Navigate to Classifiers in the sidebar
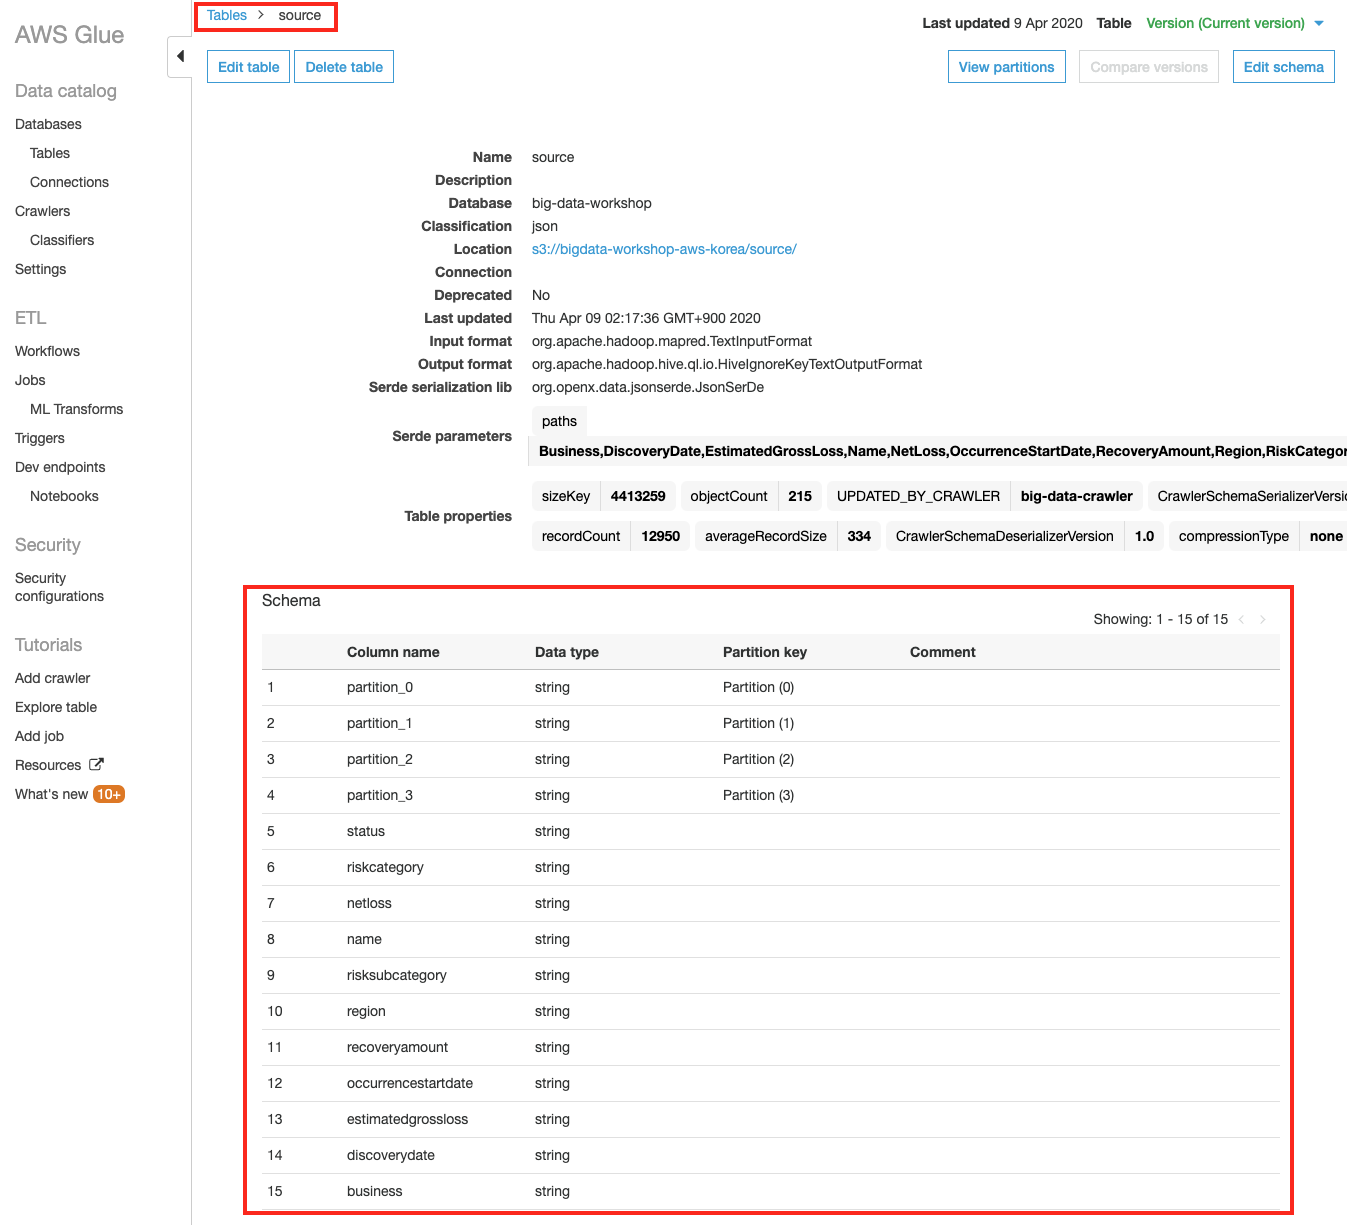 62,240
